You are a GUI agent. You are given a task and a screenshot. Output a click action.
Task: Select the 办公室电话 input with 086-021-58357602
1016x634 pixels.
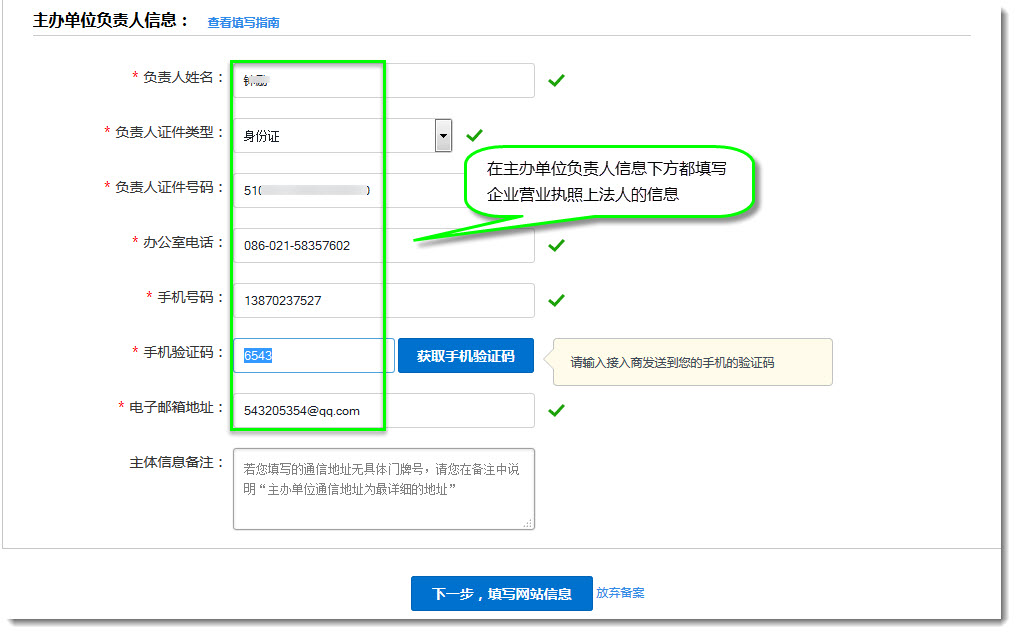(383, 245)
